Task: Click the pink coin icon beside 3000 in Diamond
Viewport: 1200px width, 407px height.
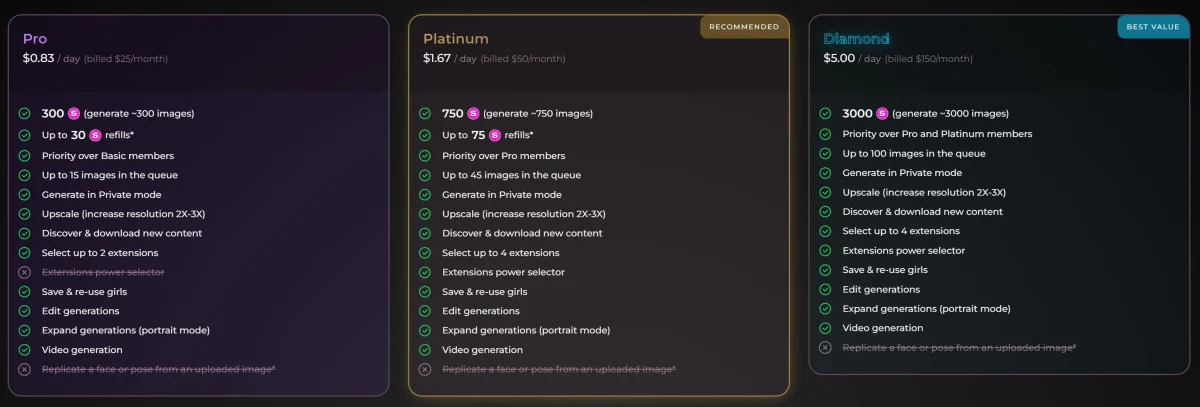Action: click(x=880, y=113)
